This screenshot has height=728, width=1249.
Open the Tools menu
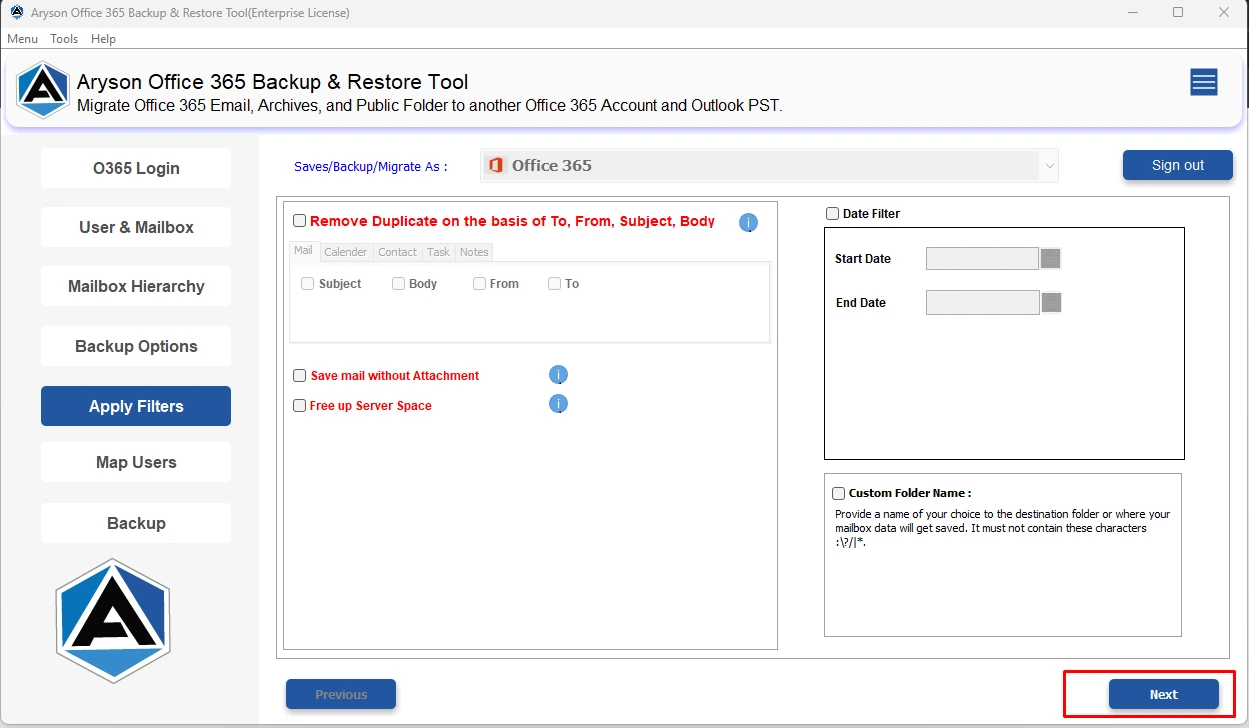[x=64, y=39]
